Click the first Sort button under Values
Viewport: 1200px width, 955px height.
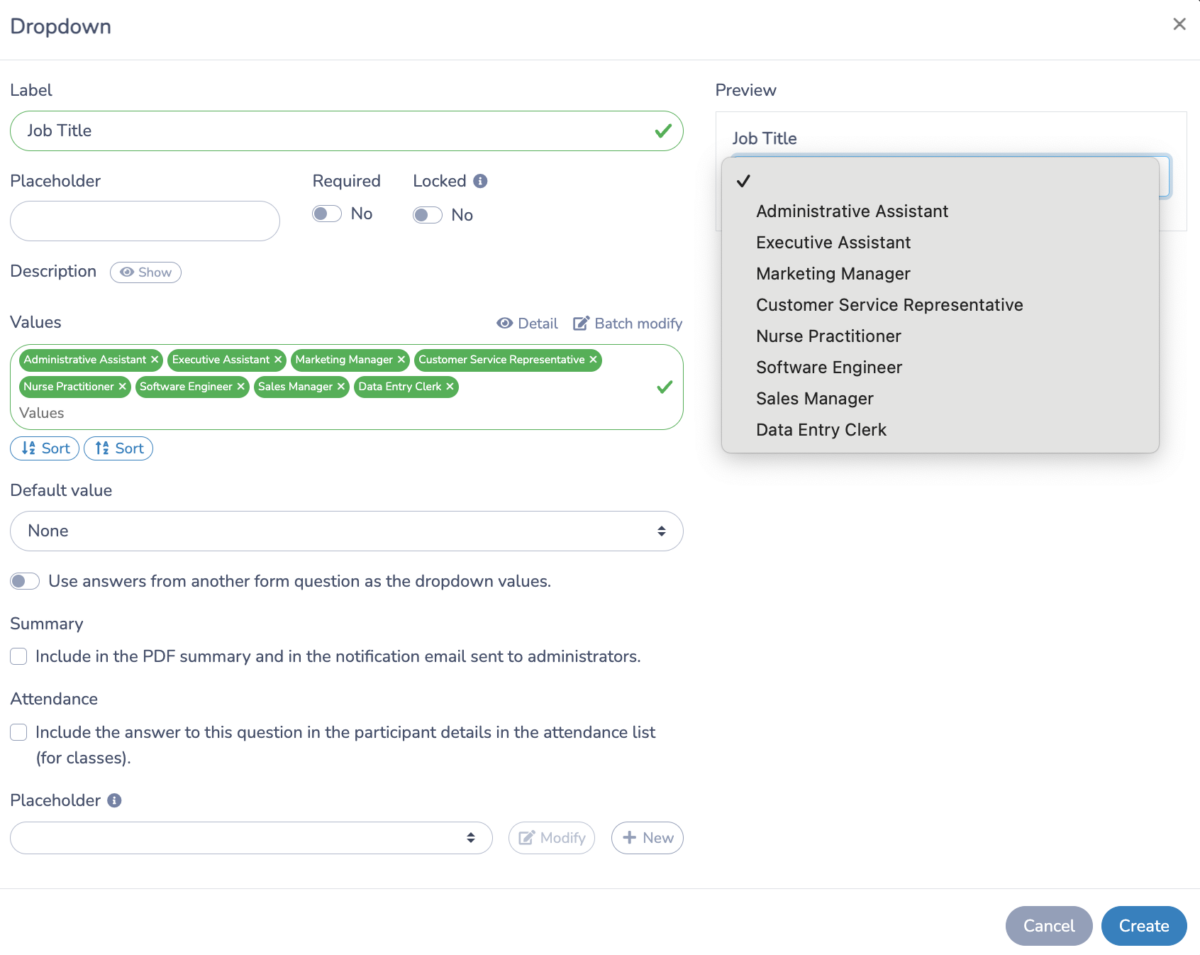(44, 448)
